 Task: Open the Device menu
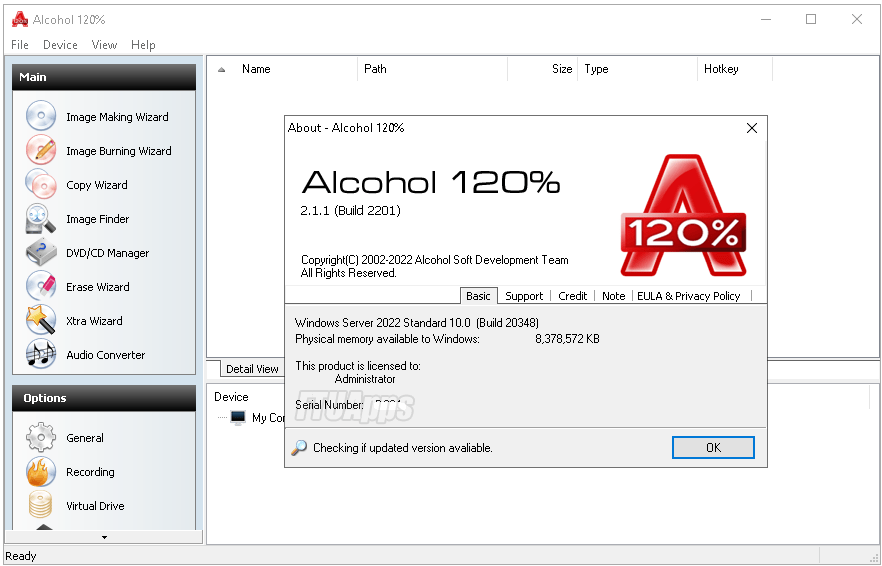60,45
